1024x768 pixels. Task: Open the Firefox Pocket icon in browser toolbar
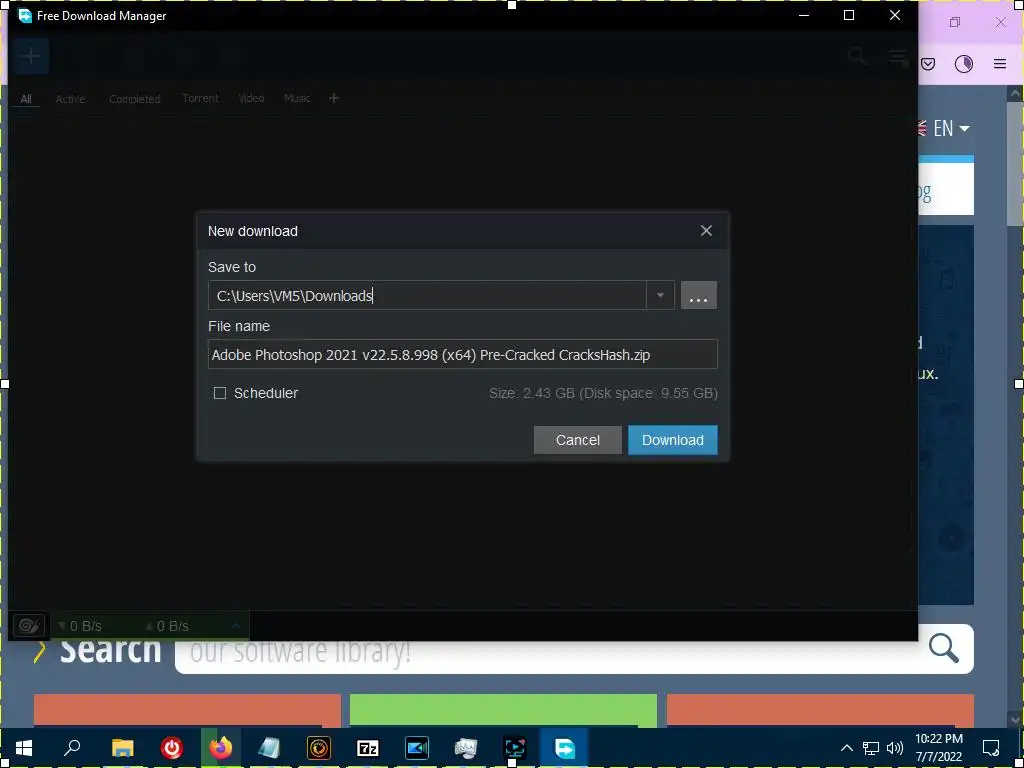click(x=928, y=63)
